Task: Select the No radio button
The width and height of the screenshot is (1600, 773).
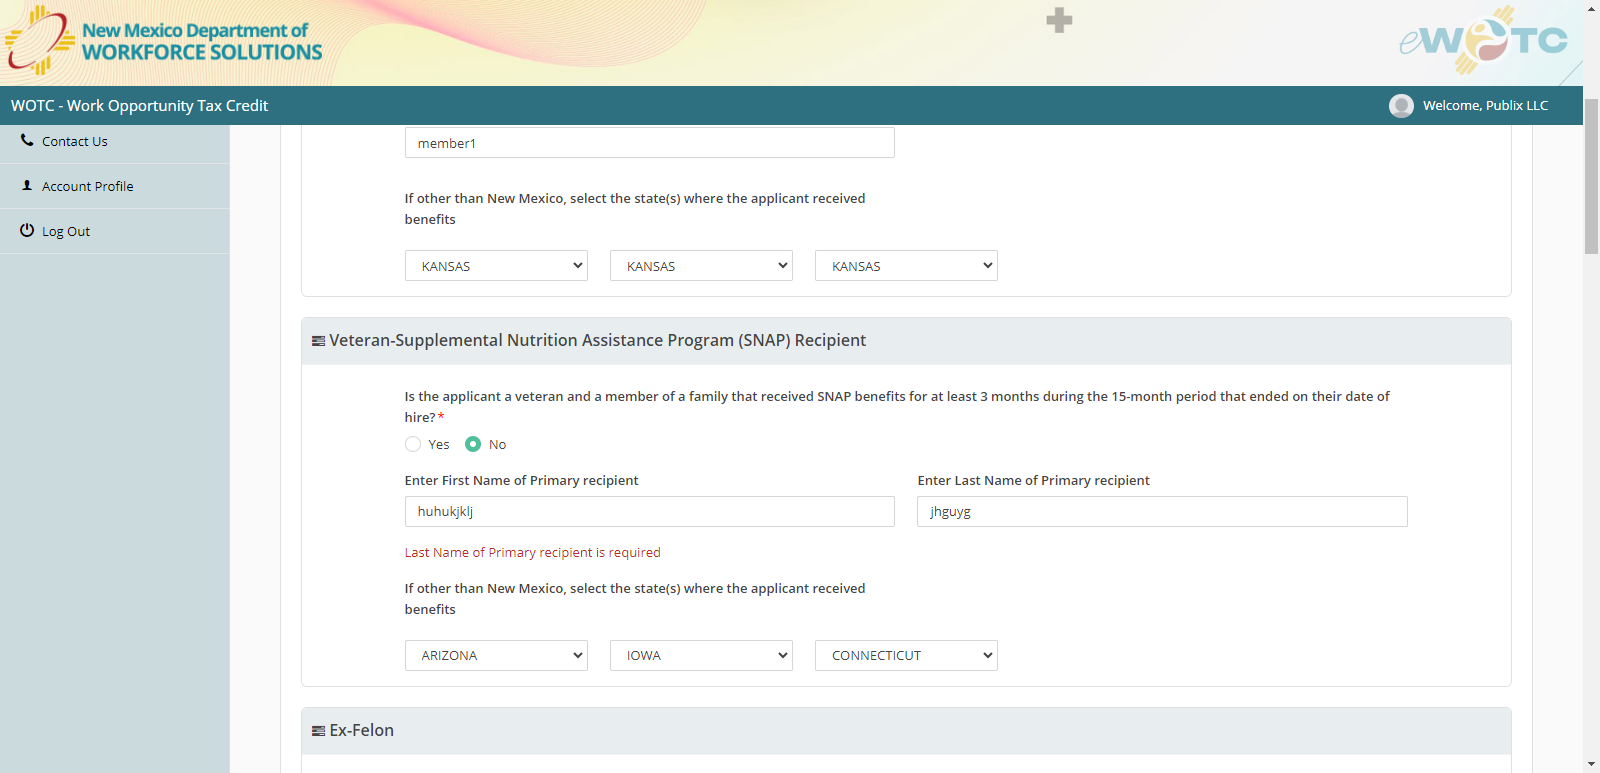Action: 473,444
